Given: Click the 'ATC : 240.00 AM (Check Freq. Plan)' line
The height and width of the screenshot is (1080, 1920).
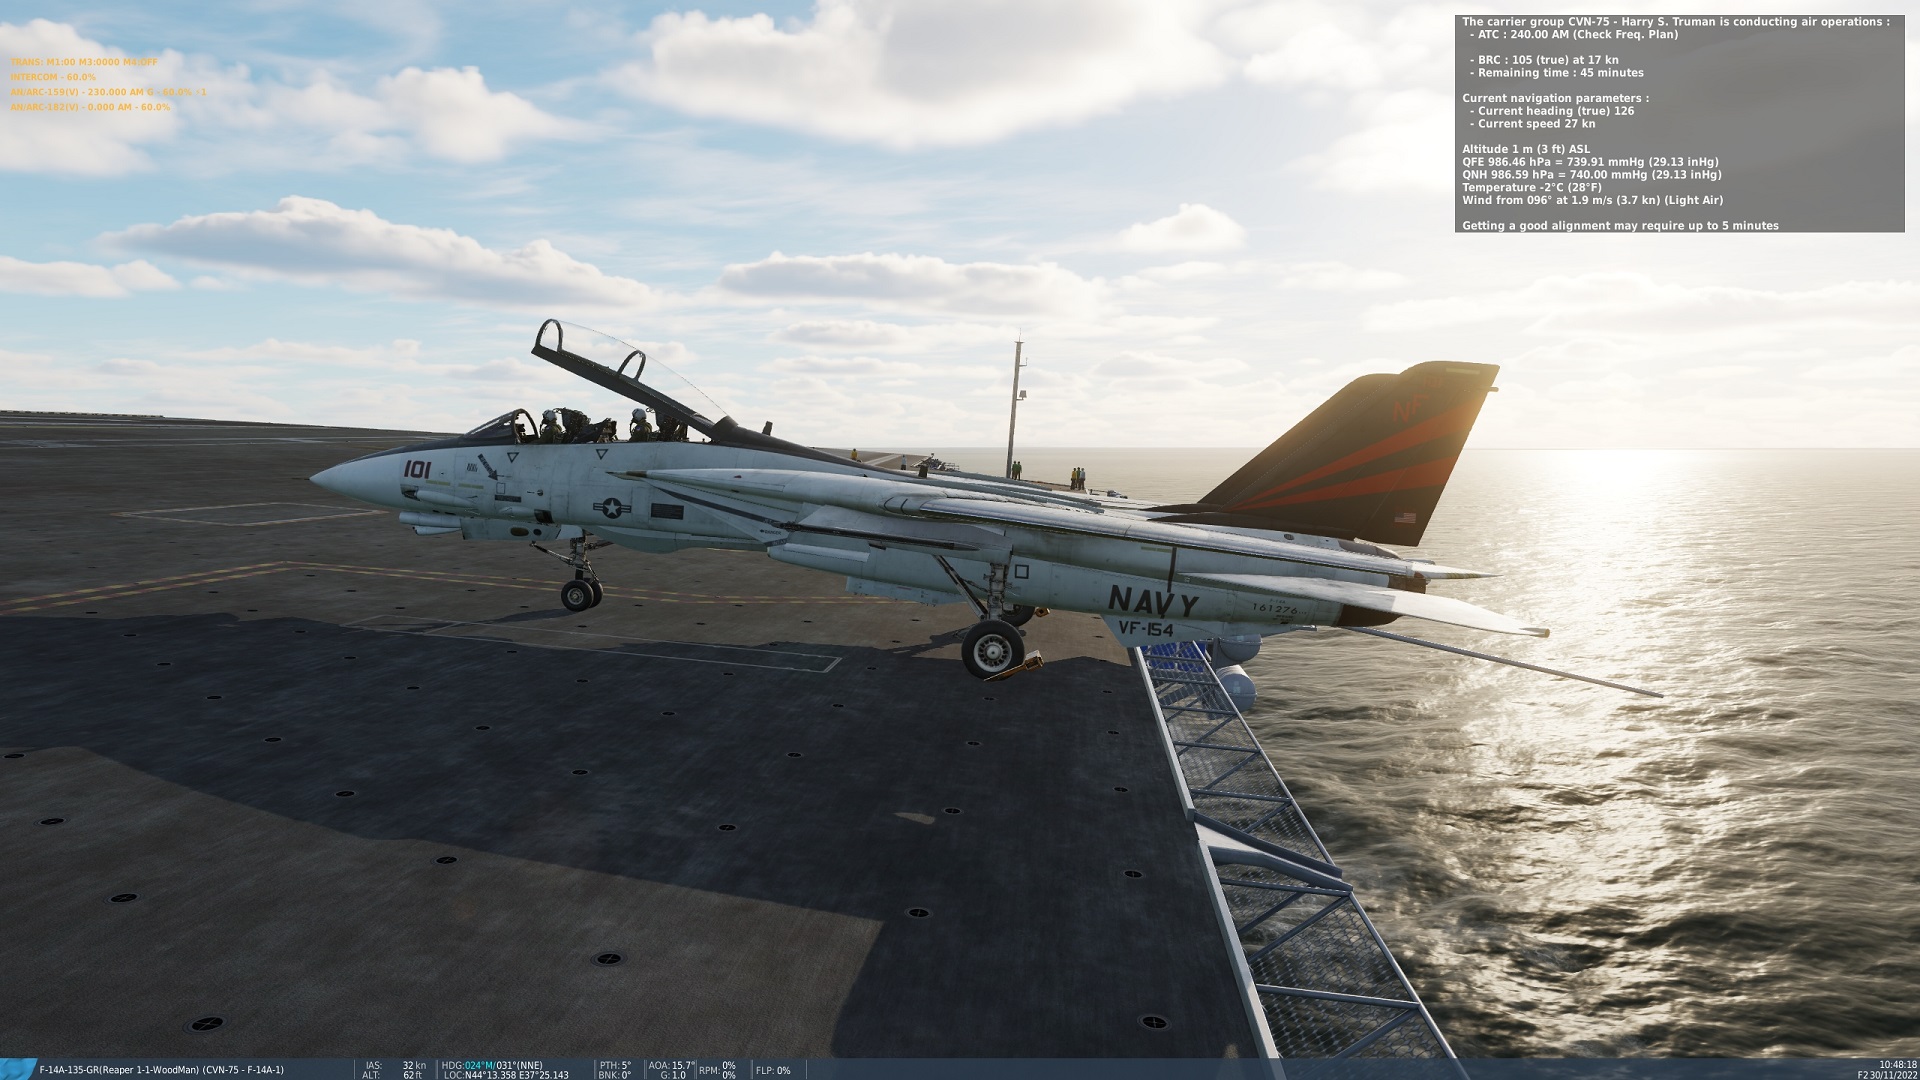Looking at the screenshot, I should [x=1574, y=35].
